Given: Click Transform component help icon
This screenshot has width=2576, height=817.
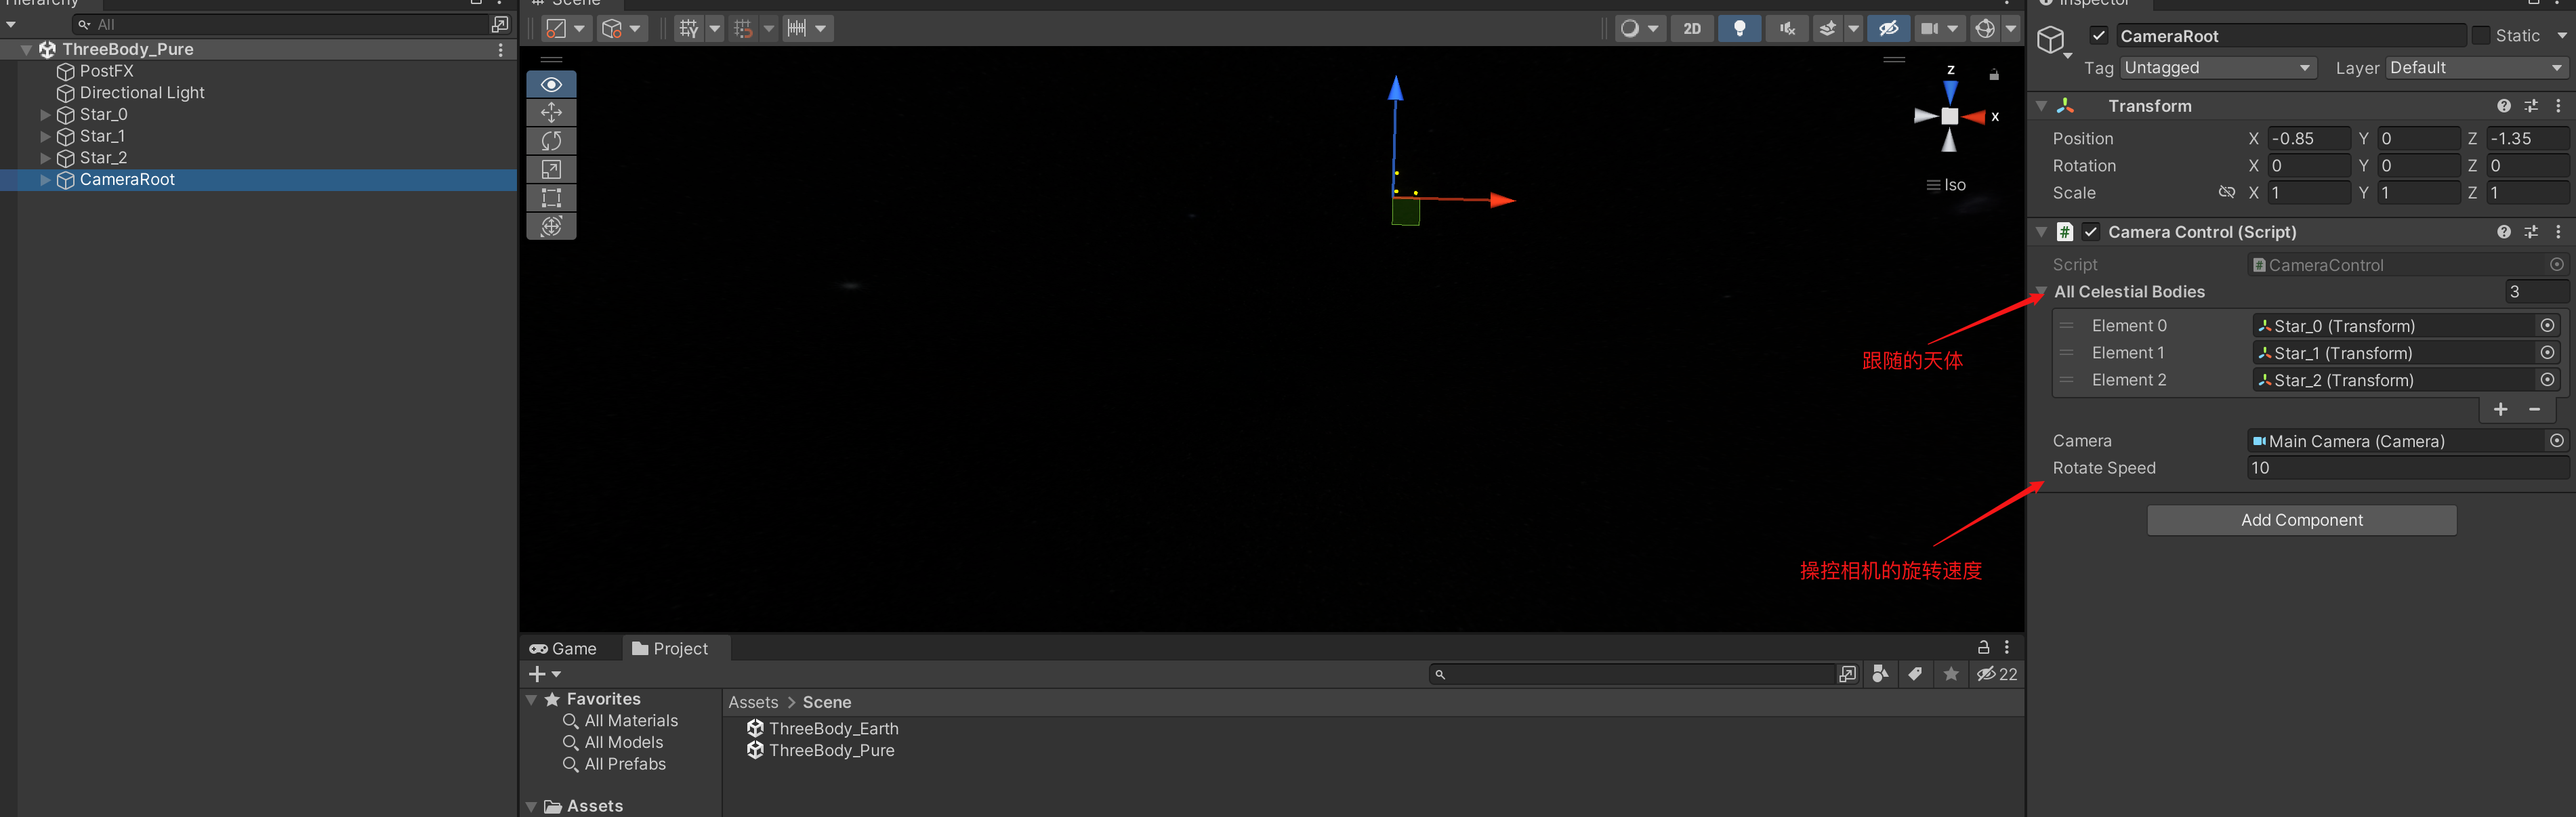Looking at the screenshot, I should pos(2504,106).
